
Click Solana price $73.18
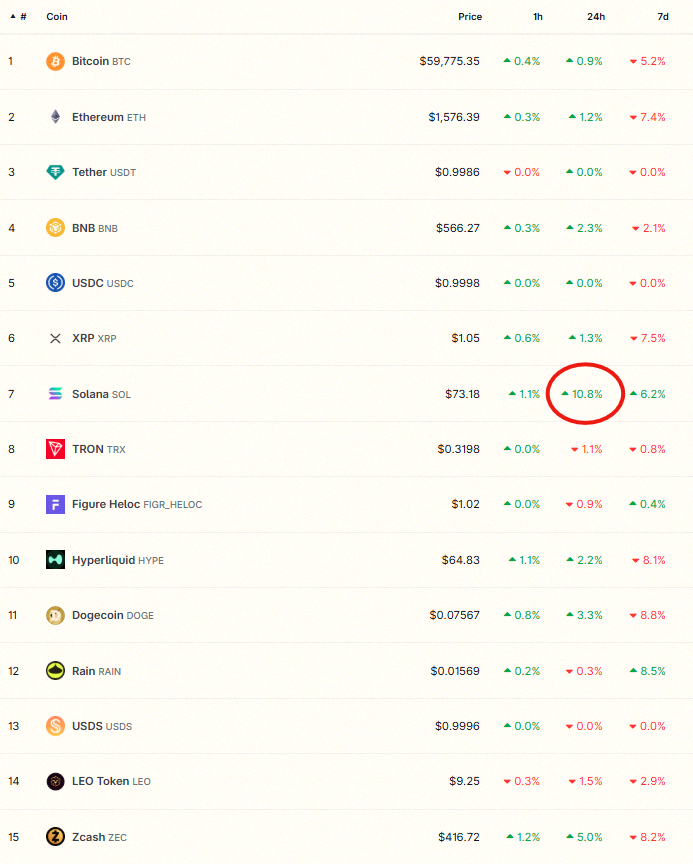(x=462, y=394)
